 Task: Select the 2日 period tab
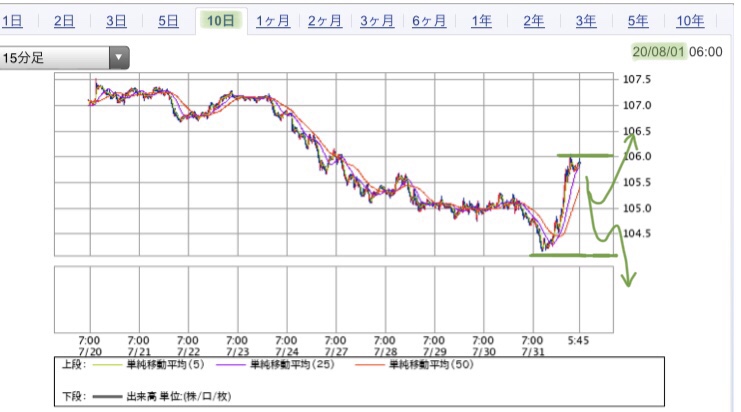[x=64, y=21]
